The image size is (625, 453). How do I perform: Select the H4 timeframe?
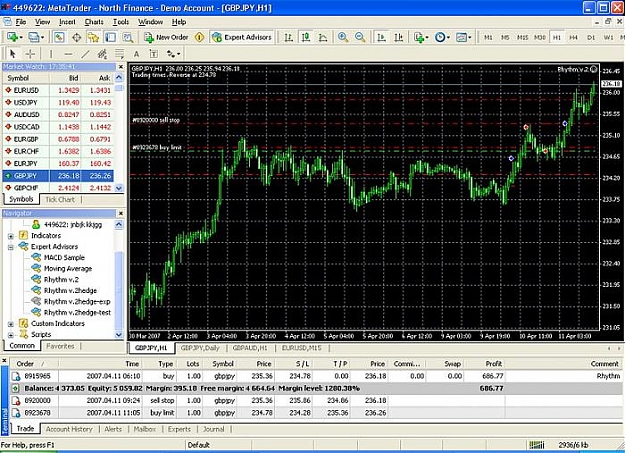[x=574, y=37]
